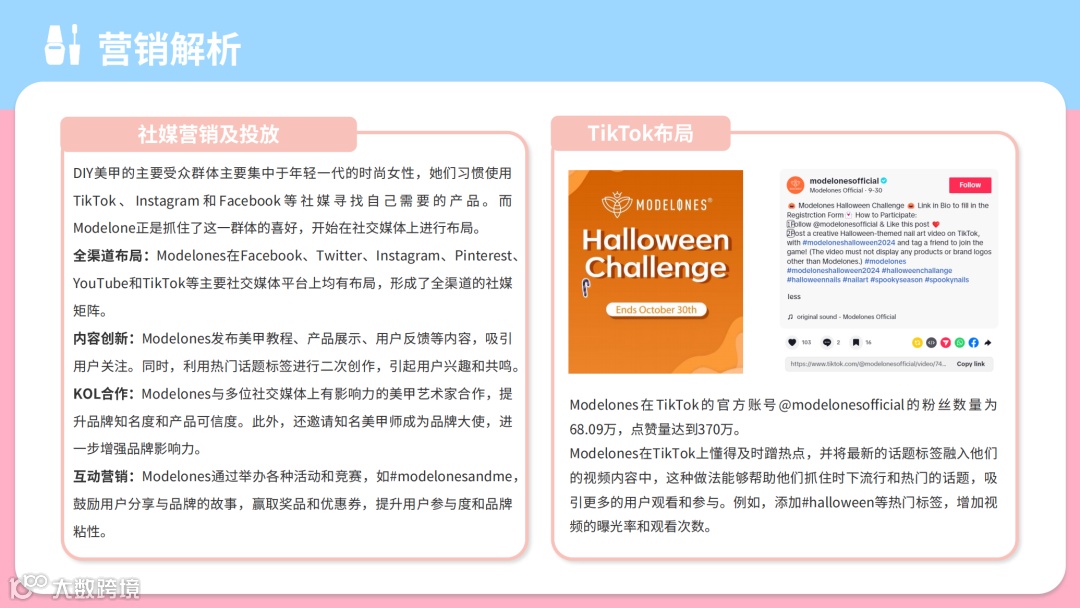Open #modeloneshalloween2024 hashtag after the word 'with'
The height and width of the screenshot is (608, 1080).
[849, 242]
